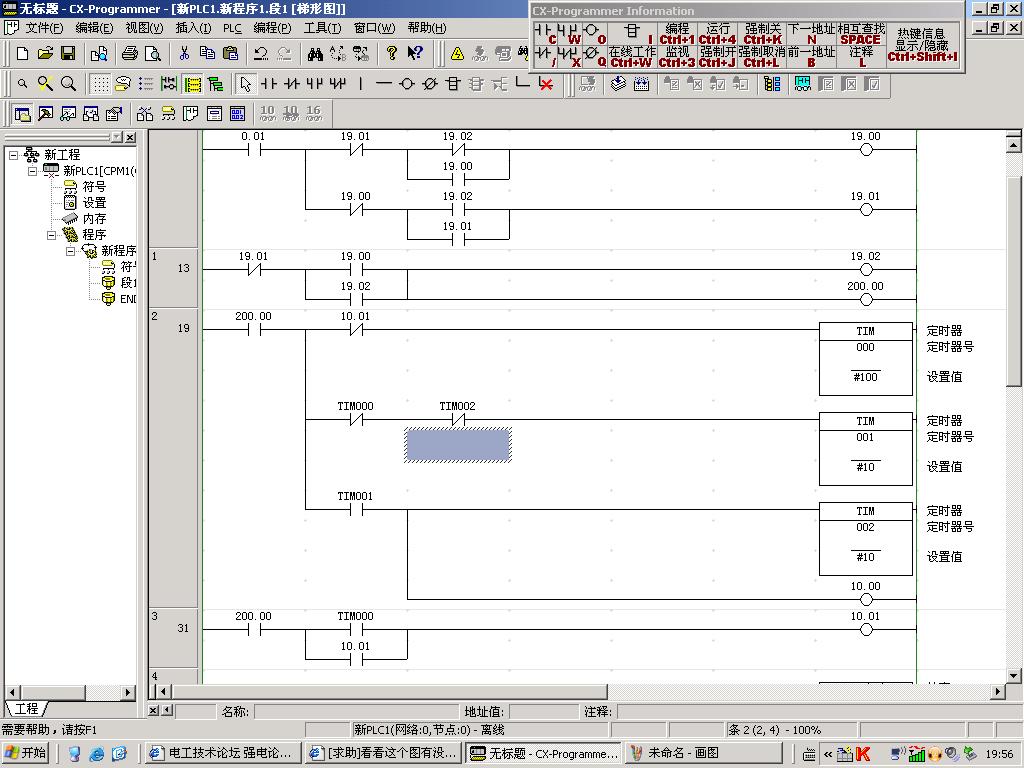
Task: Switch to the 工程 workspace tab
Action: (x=26, y=709)
